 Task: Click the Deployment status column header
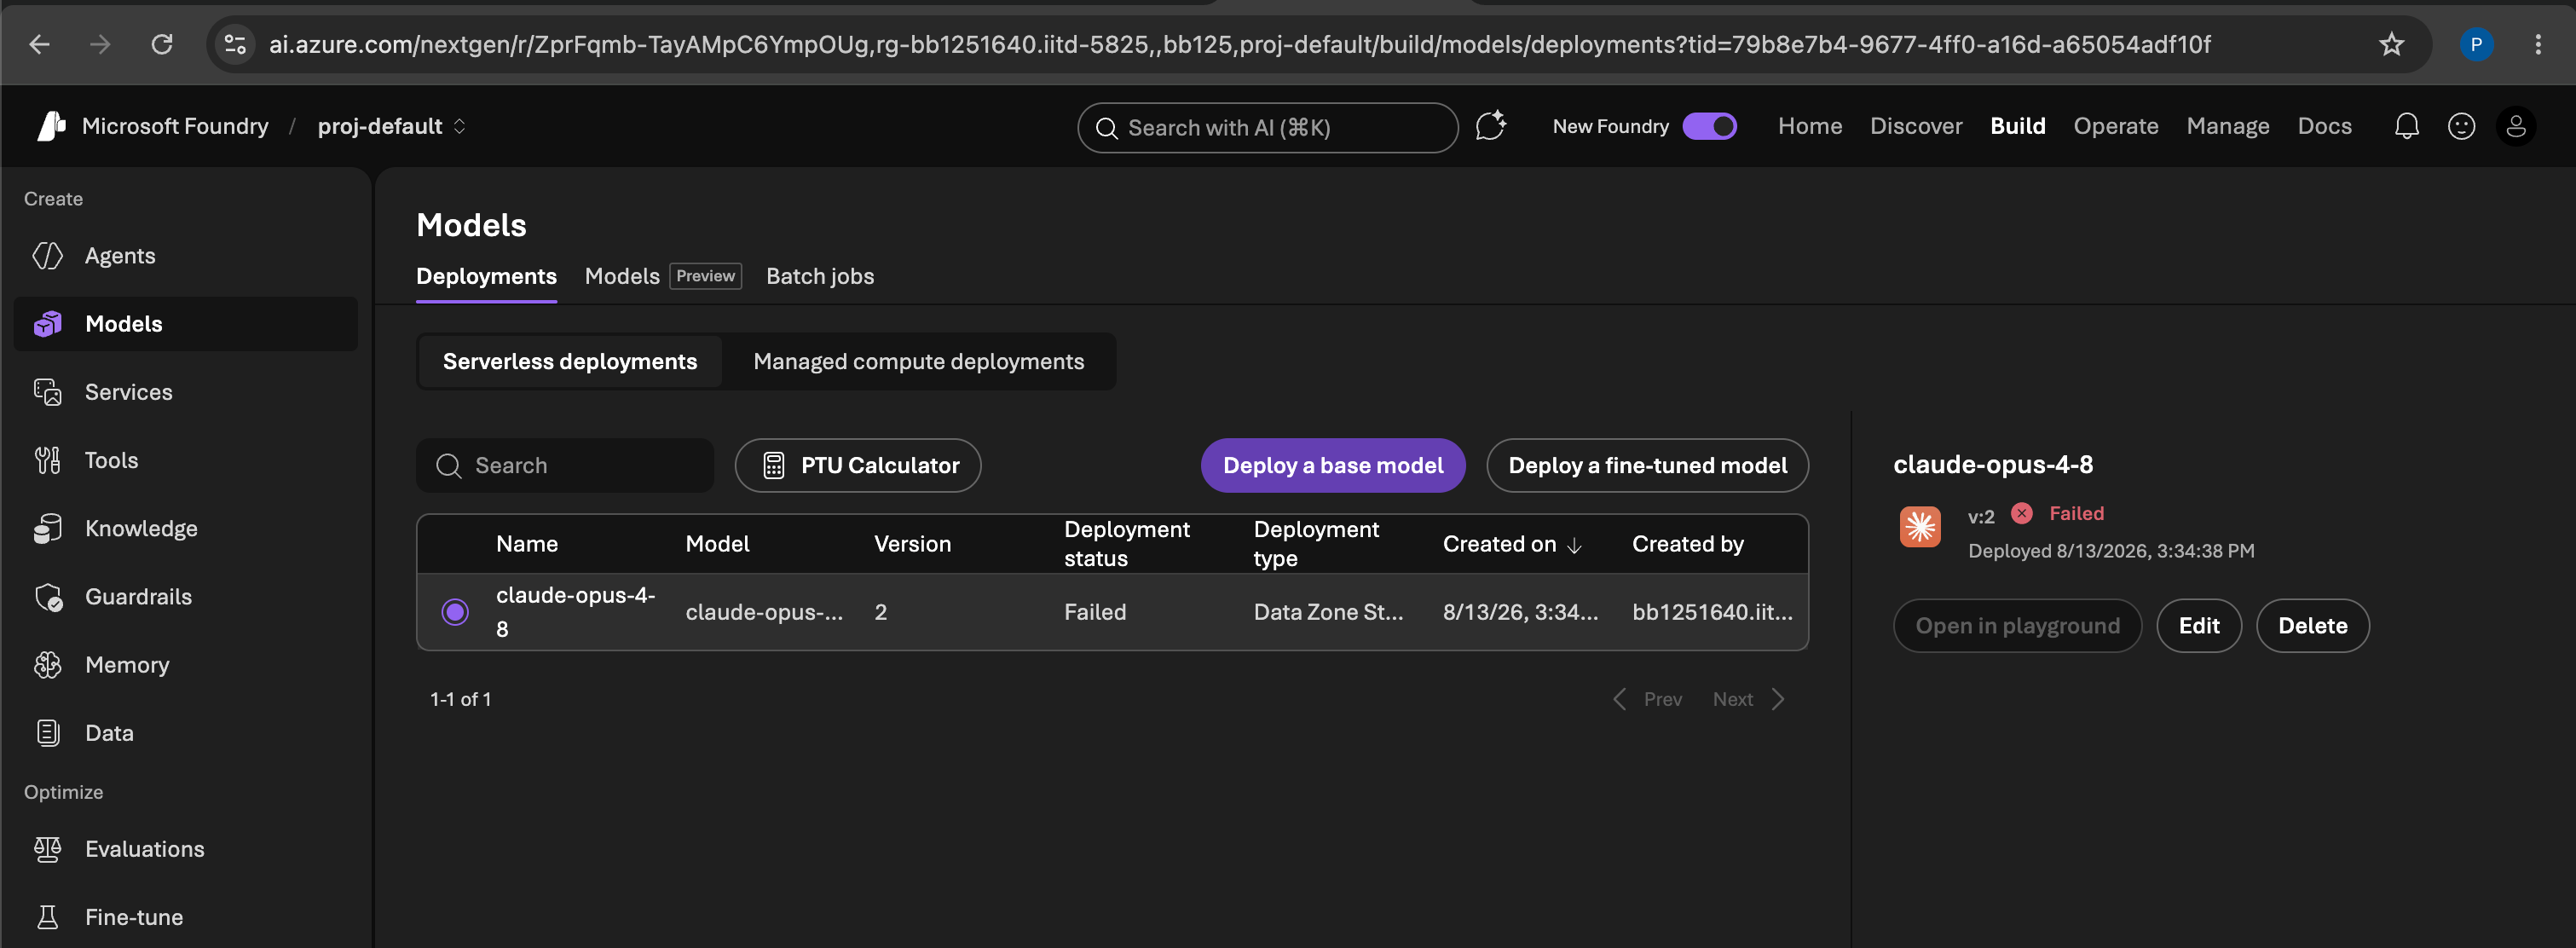click(x=1127, y=544)
